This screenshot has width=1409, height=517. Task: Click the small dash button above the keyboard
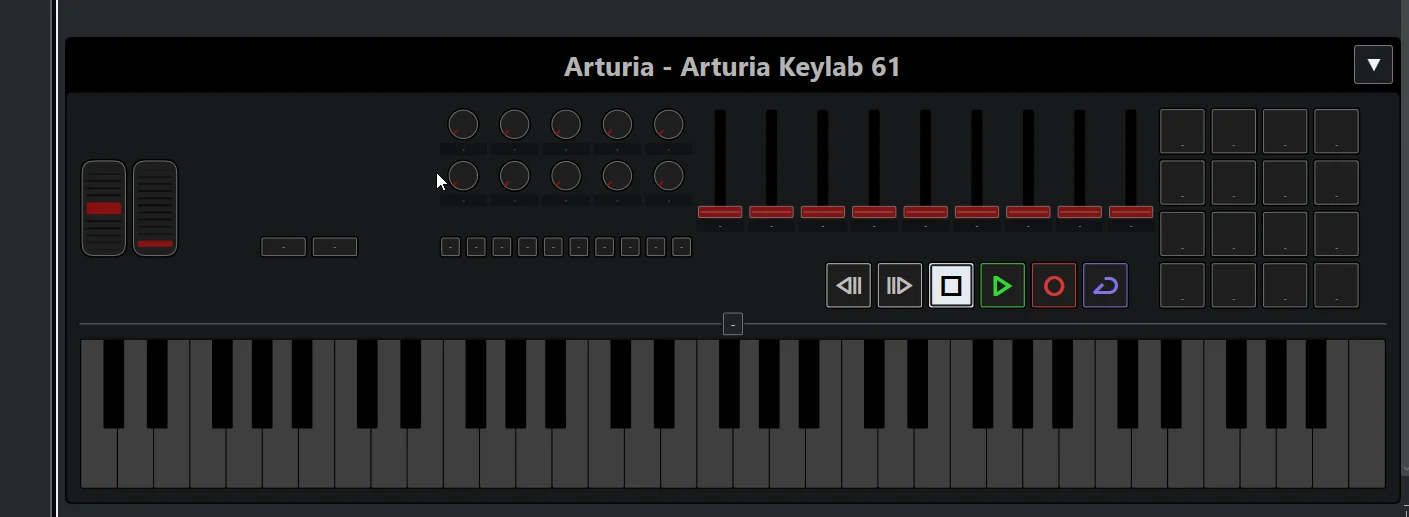(x=733, y=324)
